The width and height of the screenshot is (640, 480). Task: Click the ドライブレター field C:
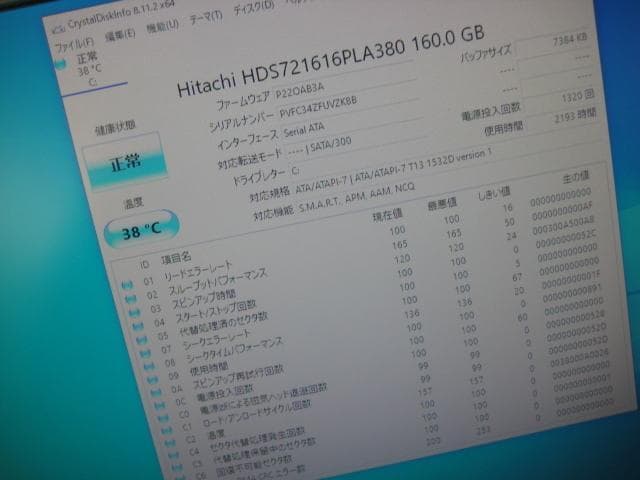(296, 171)
